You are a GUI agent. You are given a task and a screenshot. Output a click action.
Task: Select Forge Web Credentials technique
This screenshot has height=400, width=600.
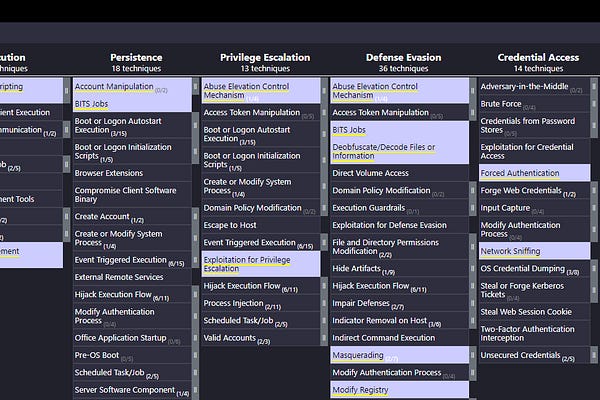pyautogui.click(x=534, y=191)
